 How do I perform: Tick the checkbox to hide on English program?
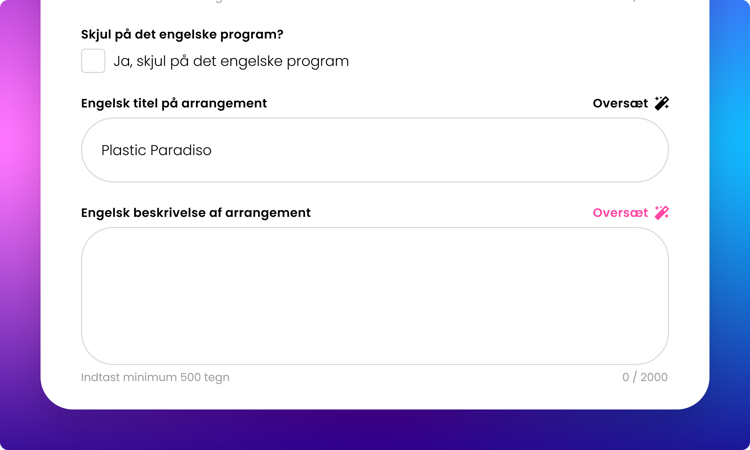click(x=93, y=61)
